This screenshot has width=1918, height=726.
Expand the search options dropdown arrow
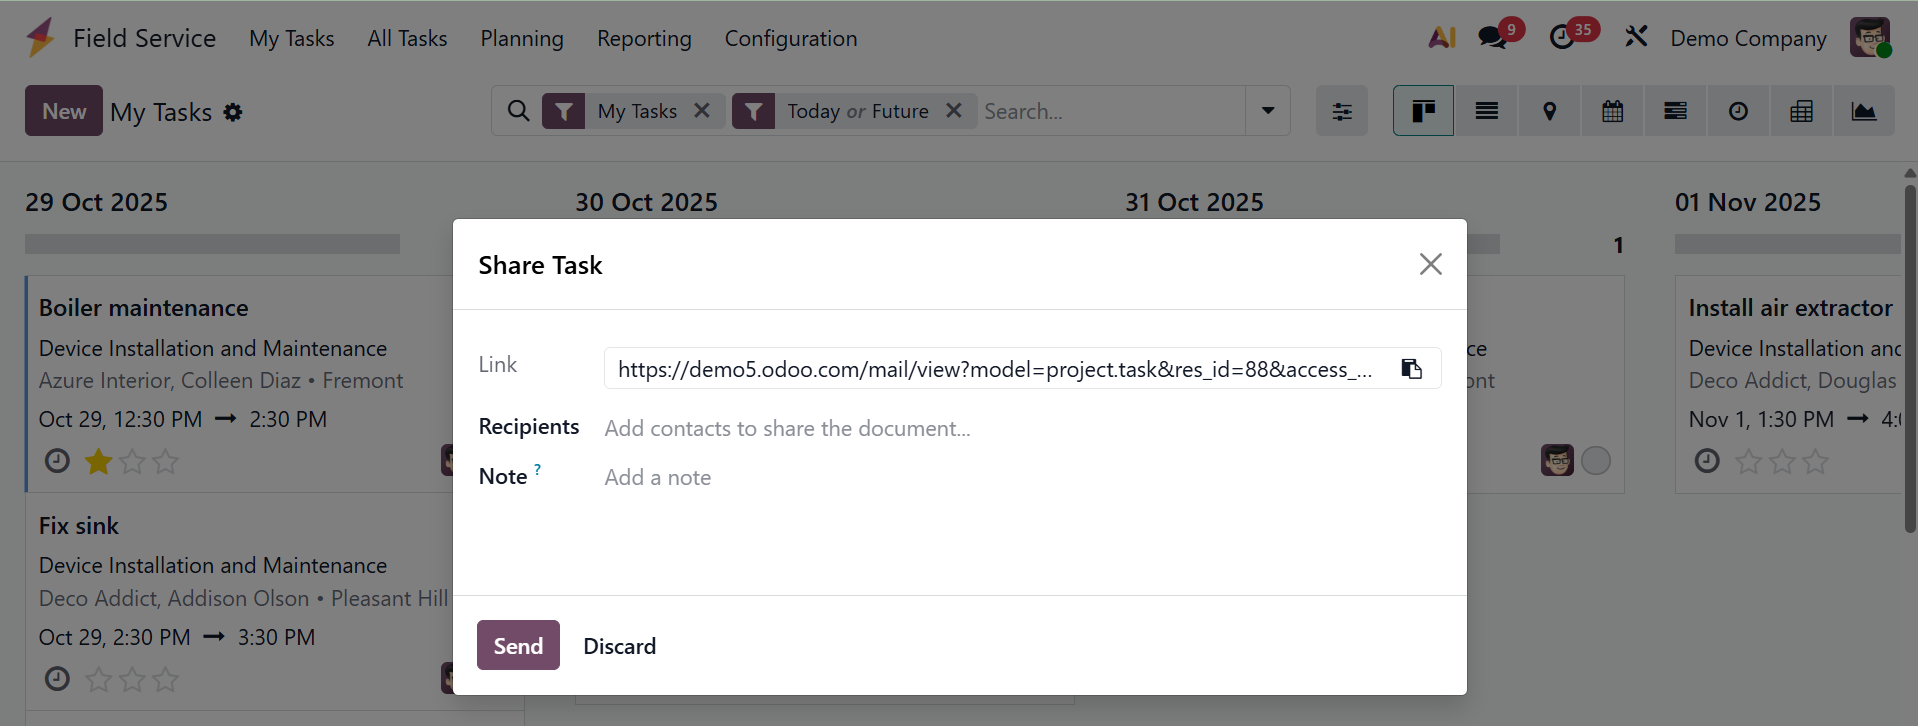pos(1267,111)
